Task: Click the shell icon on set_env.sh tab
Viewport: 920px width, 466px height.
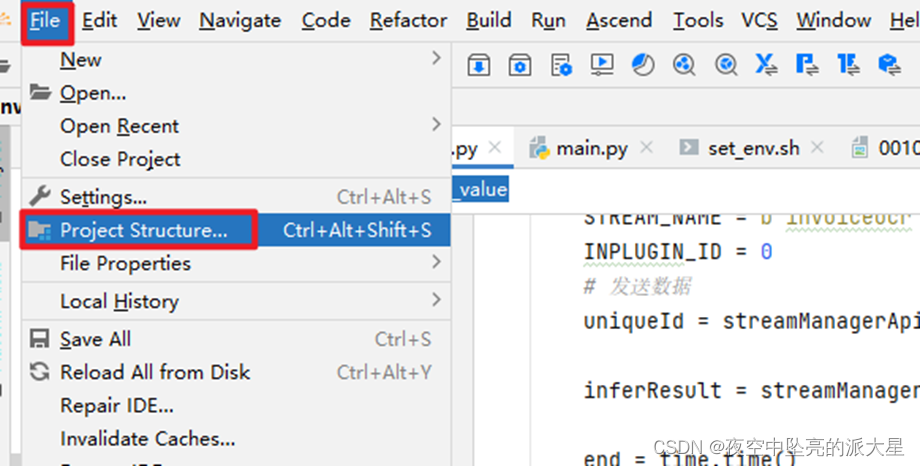Action: 689,147
